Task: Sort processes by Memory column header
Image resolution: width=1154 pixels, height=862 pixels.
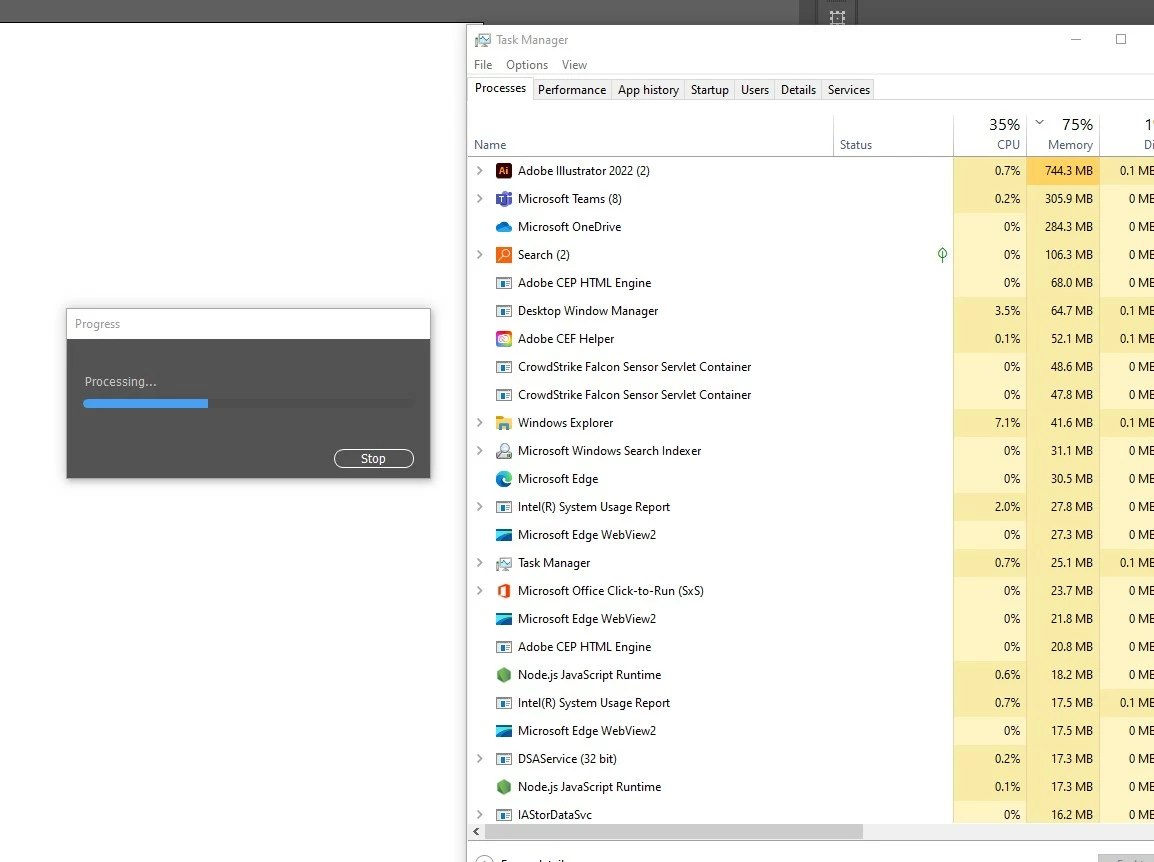Action: [x=1063, y=135]
